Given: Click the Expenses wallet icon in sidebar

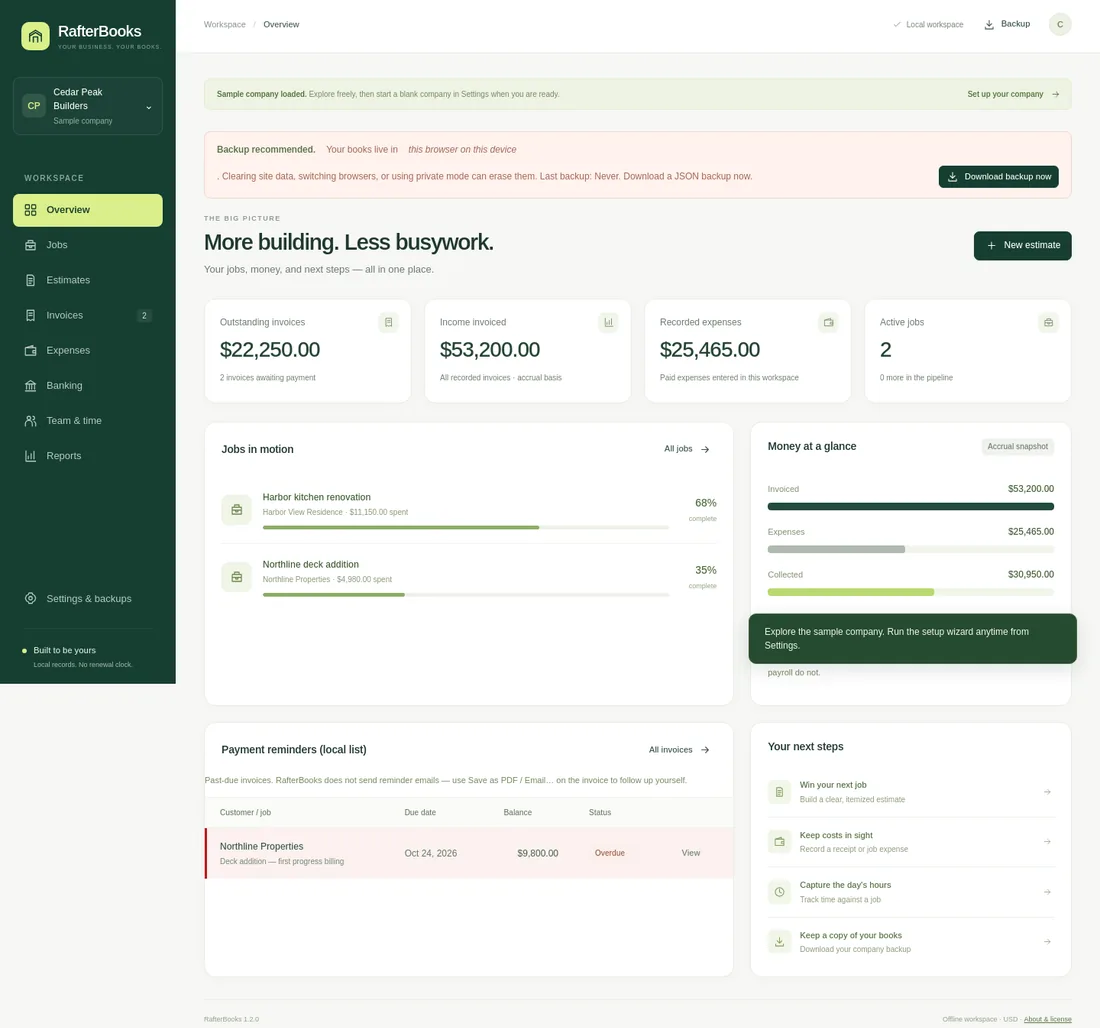Looking at the screenshot, I should click(30, 350).
